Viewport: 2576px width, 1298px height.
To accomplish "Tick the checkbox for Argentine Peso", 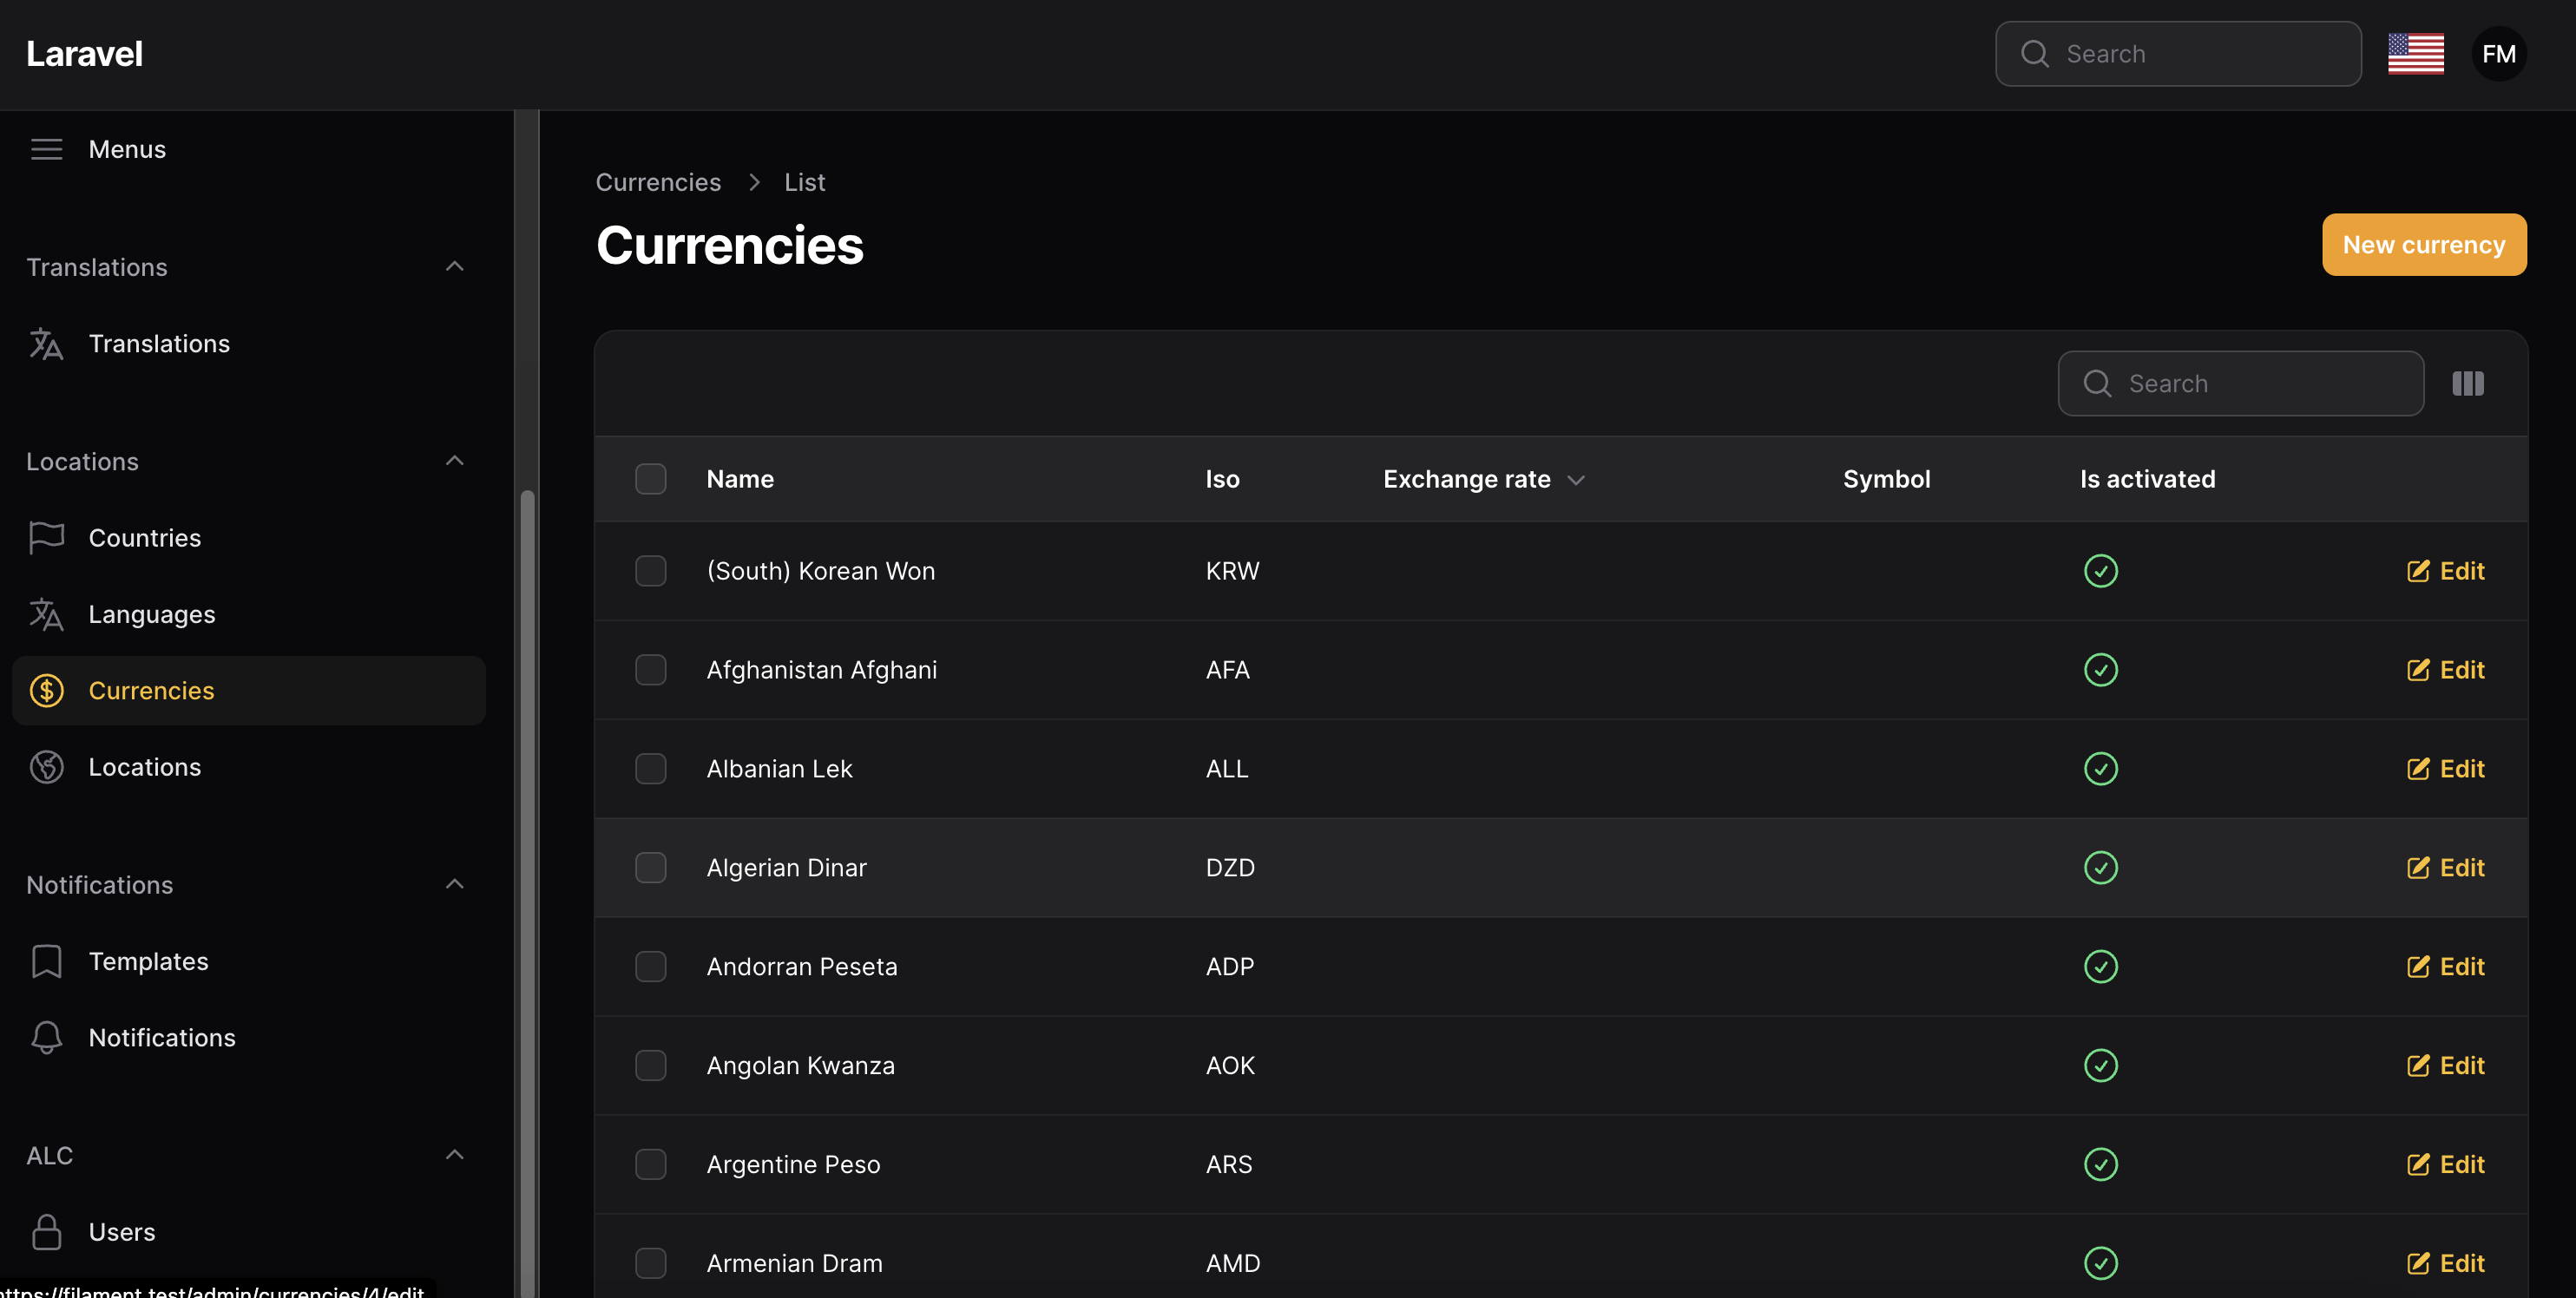I will (651, 1164).
